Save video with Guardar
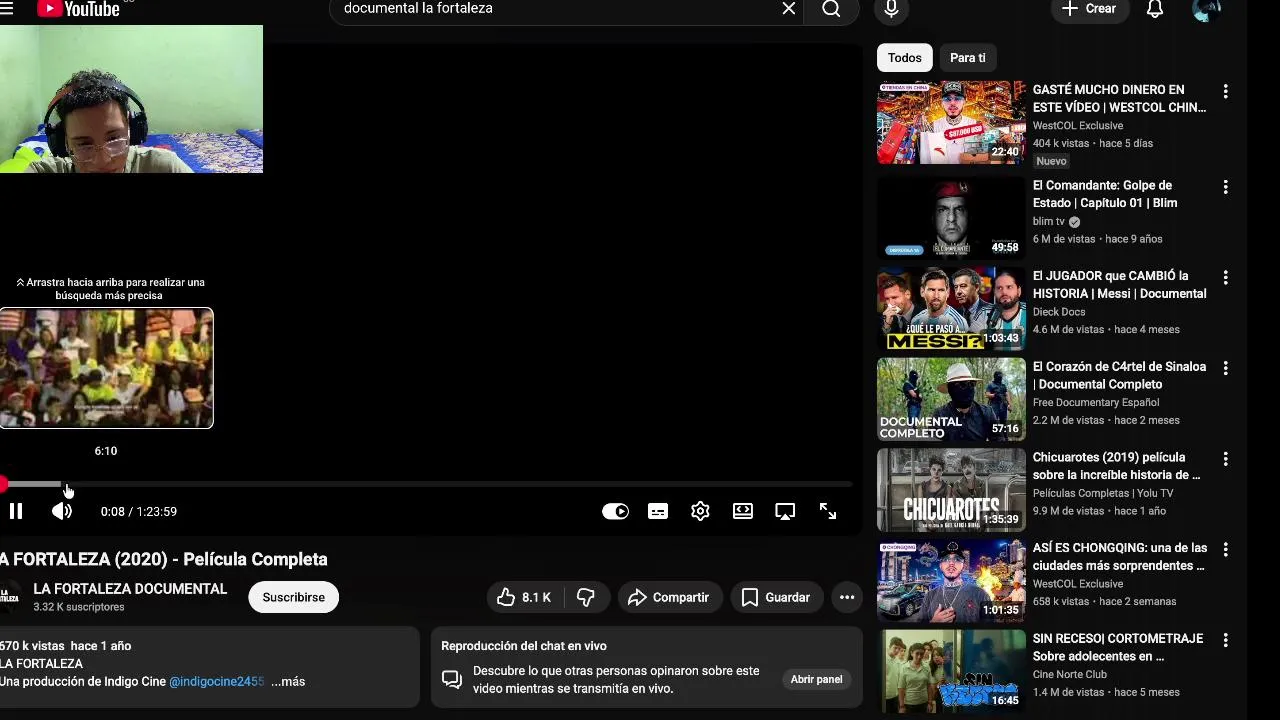 point(777,597)
